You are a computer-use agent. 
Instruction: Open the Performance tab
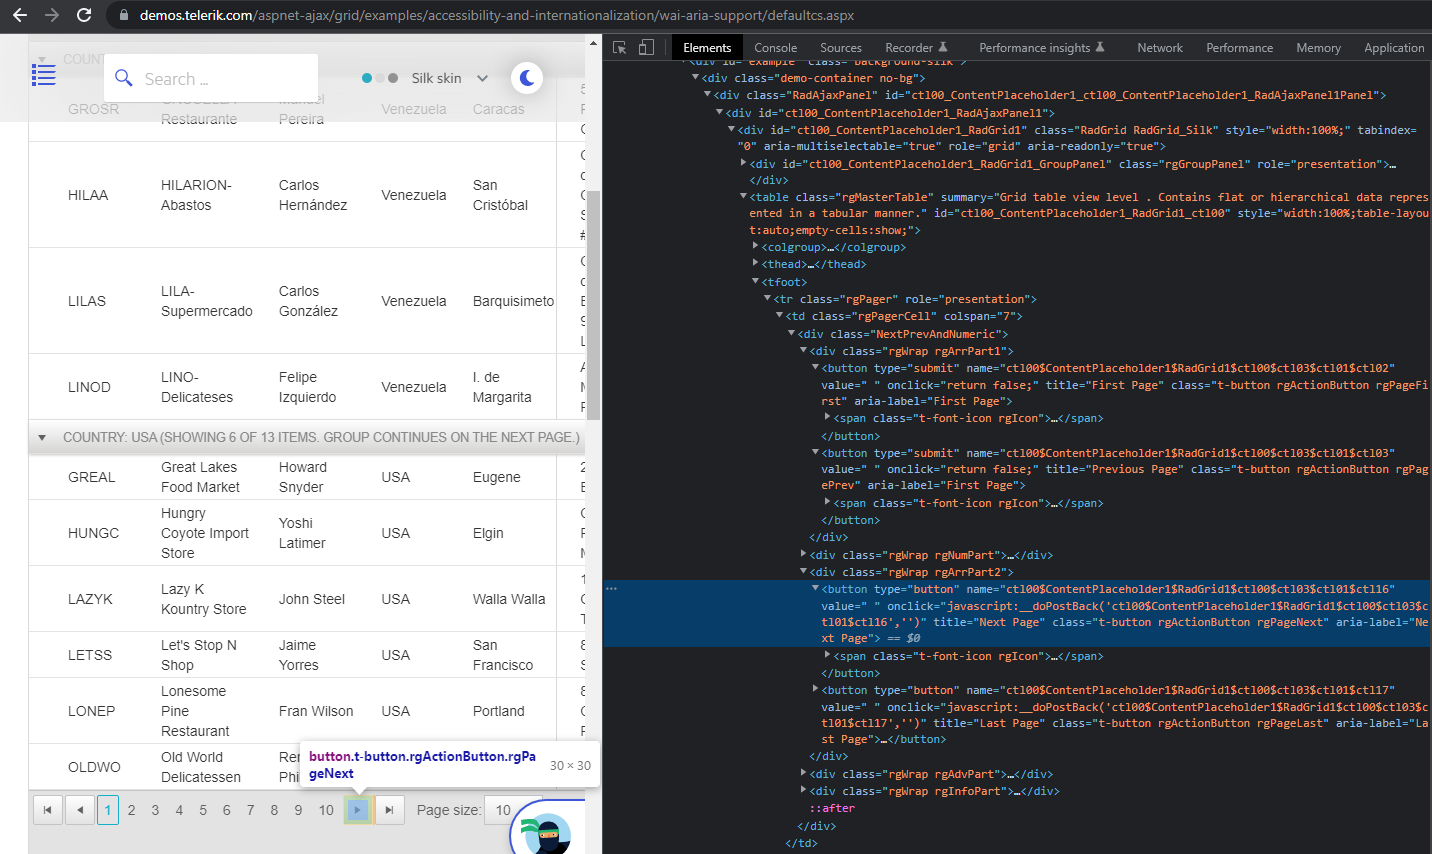point(1240,48)
